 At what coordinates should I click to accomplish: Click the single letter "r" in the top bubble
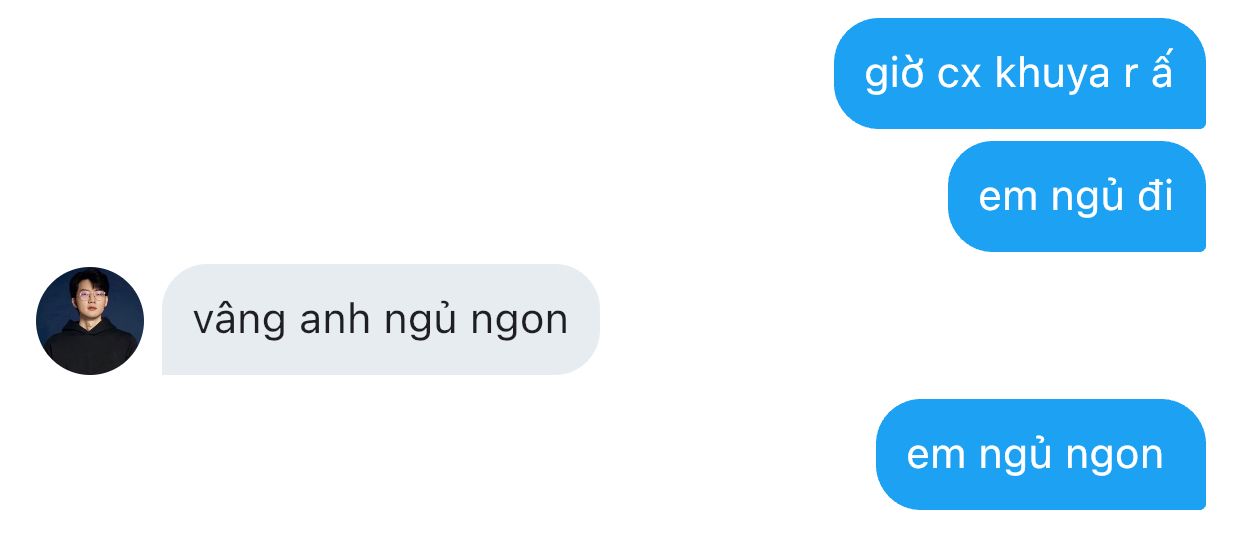(1131, 78)
